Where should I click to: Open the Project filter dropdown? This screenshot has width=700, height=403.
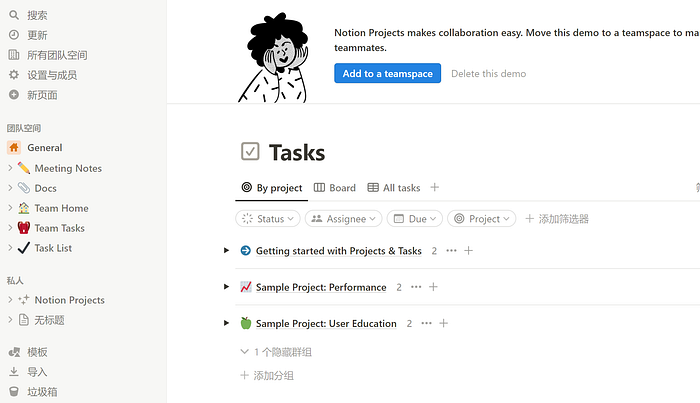[x=482, y=219]
